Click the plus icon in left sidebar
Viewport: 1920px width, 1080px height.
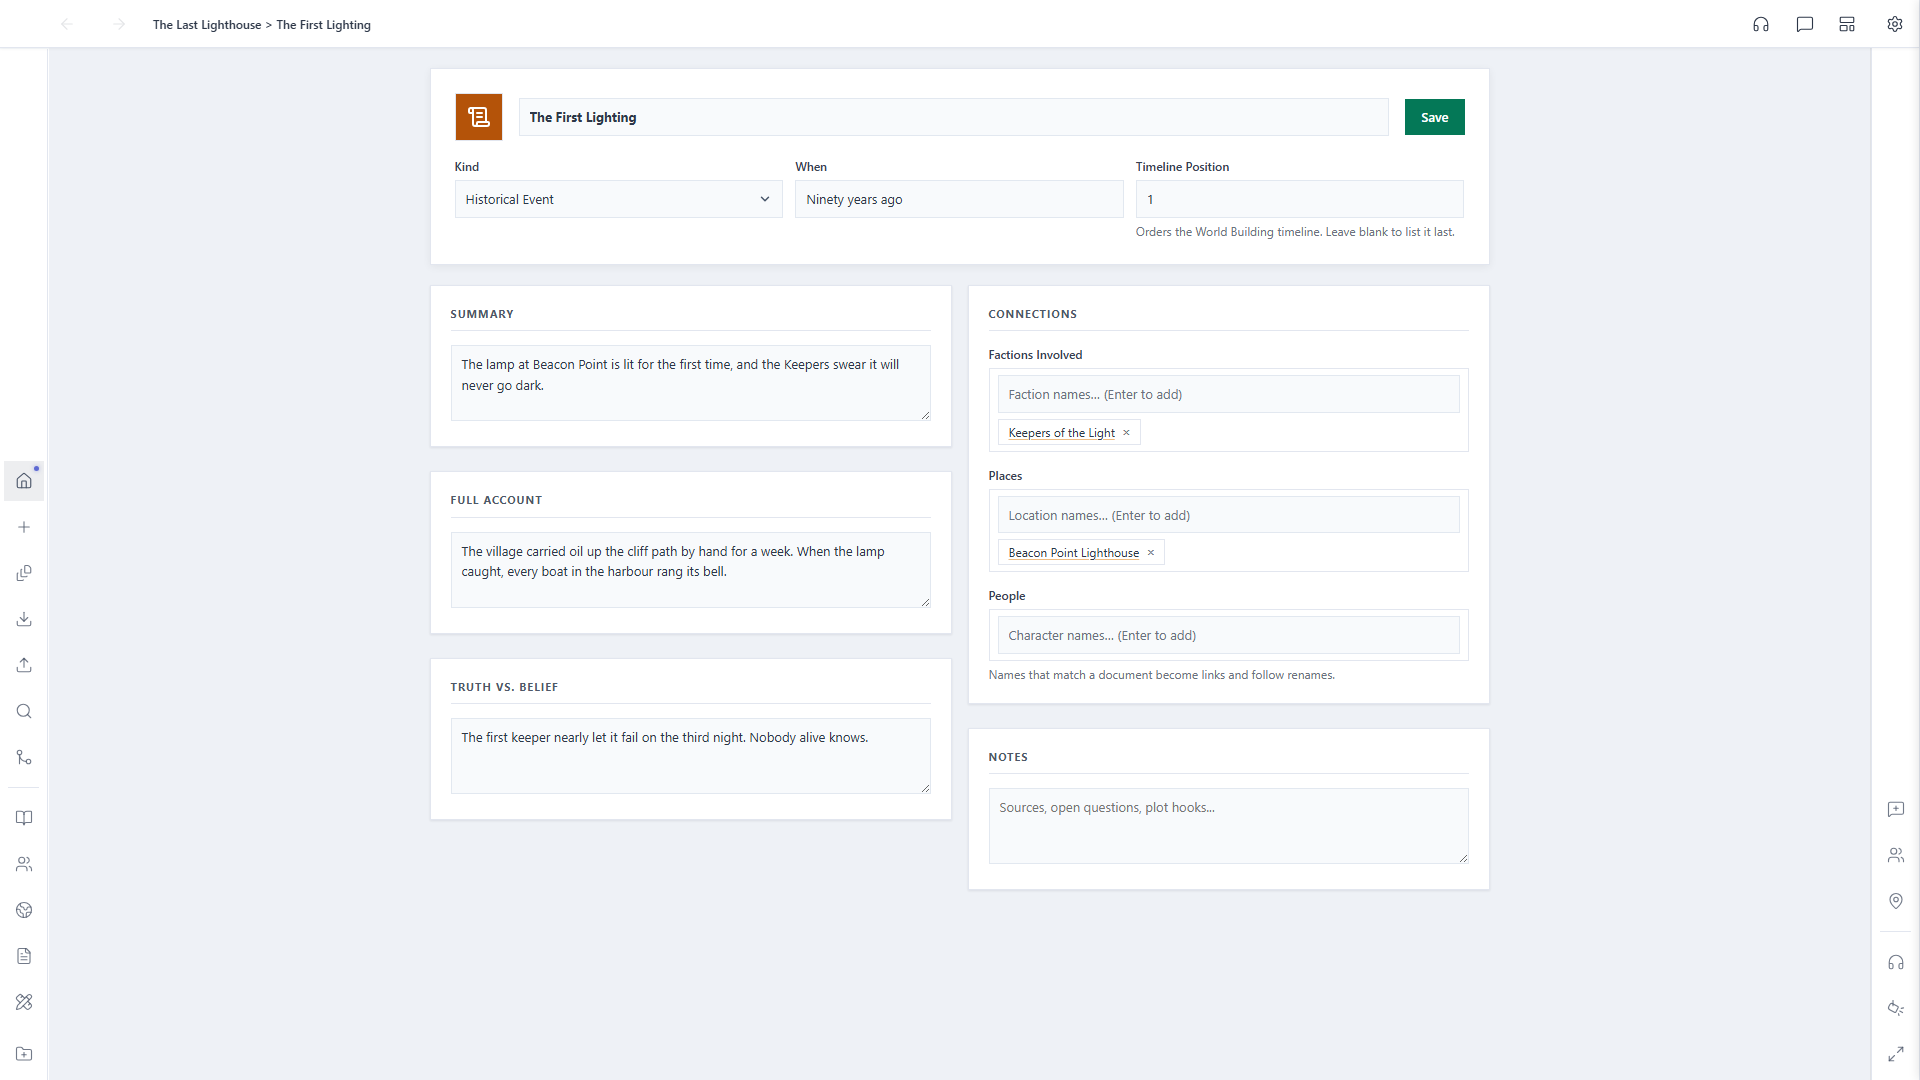click(24, 527)
